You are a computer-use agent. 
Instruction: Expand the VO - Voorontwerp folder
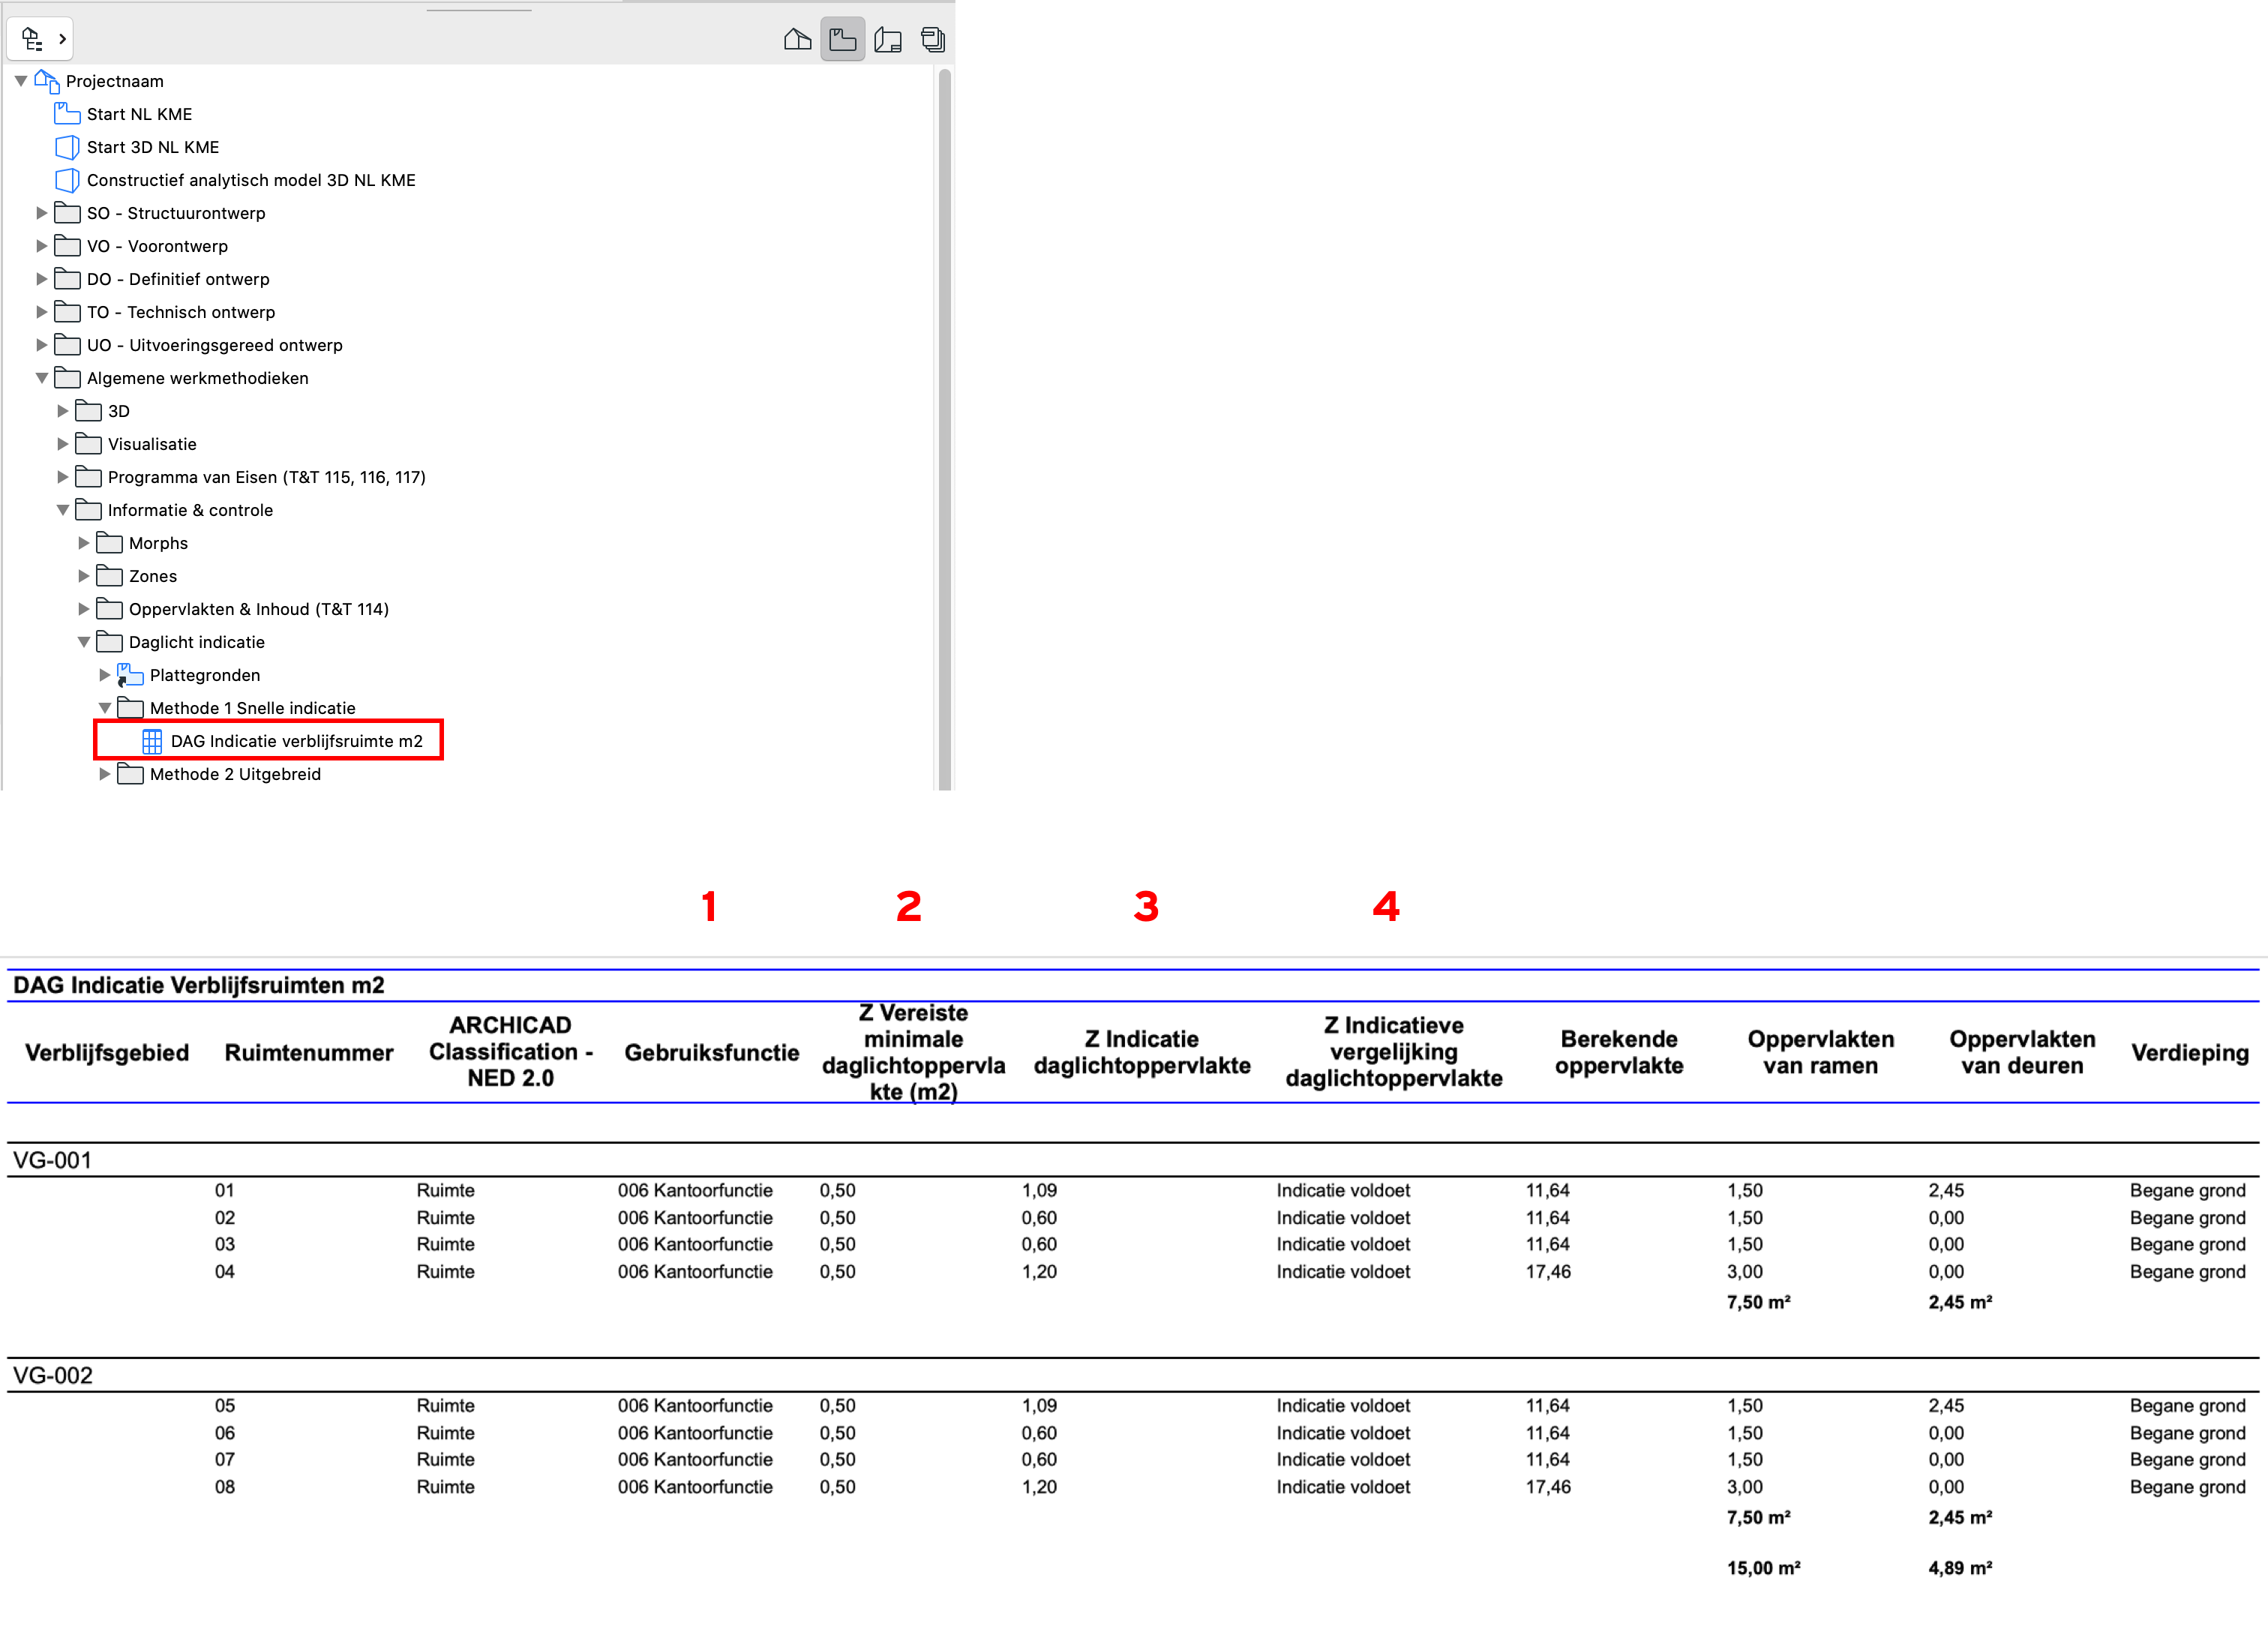coord(41,246)
